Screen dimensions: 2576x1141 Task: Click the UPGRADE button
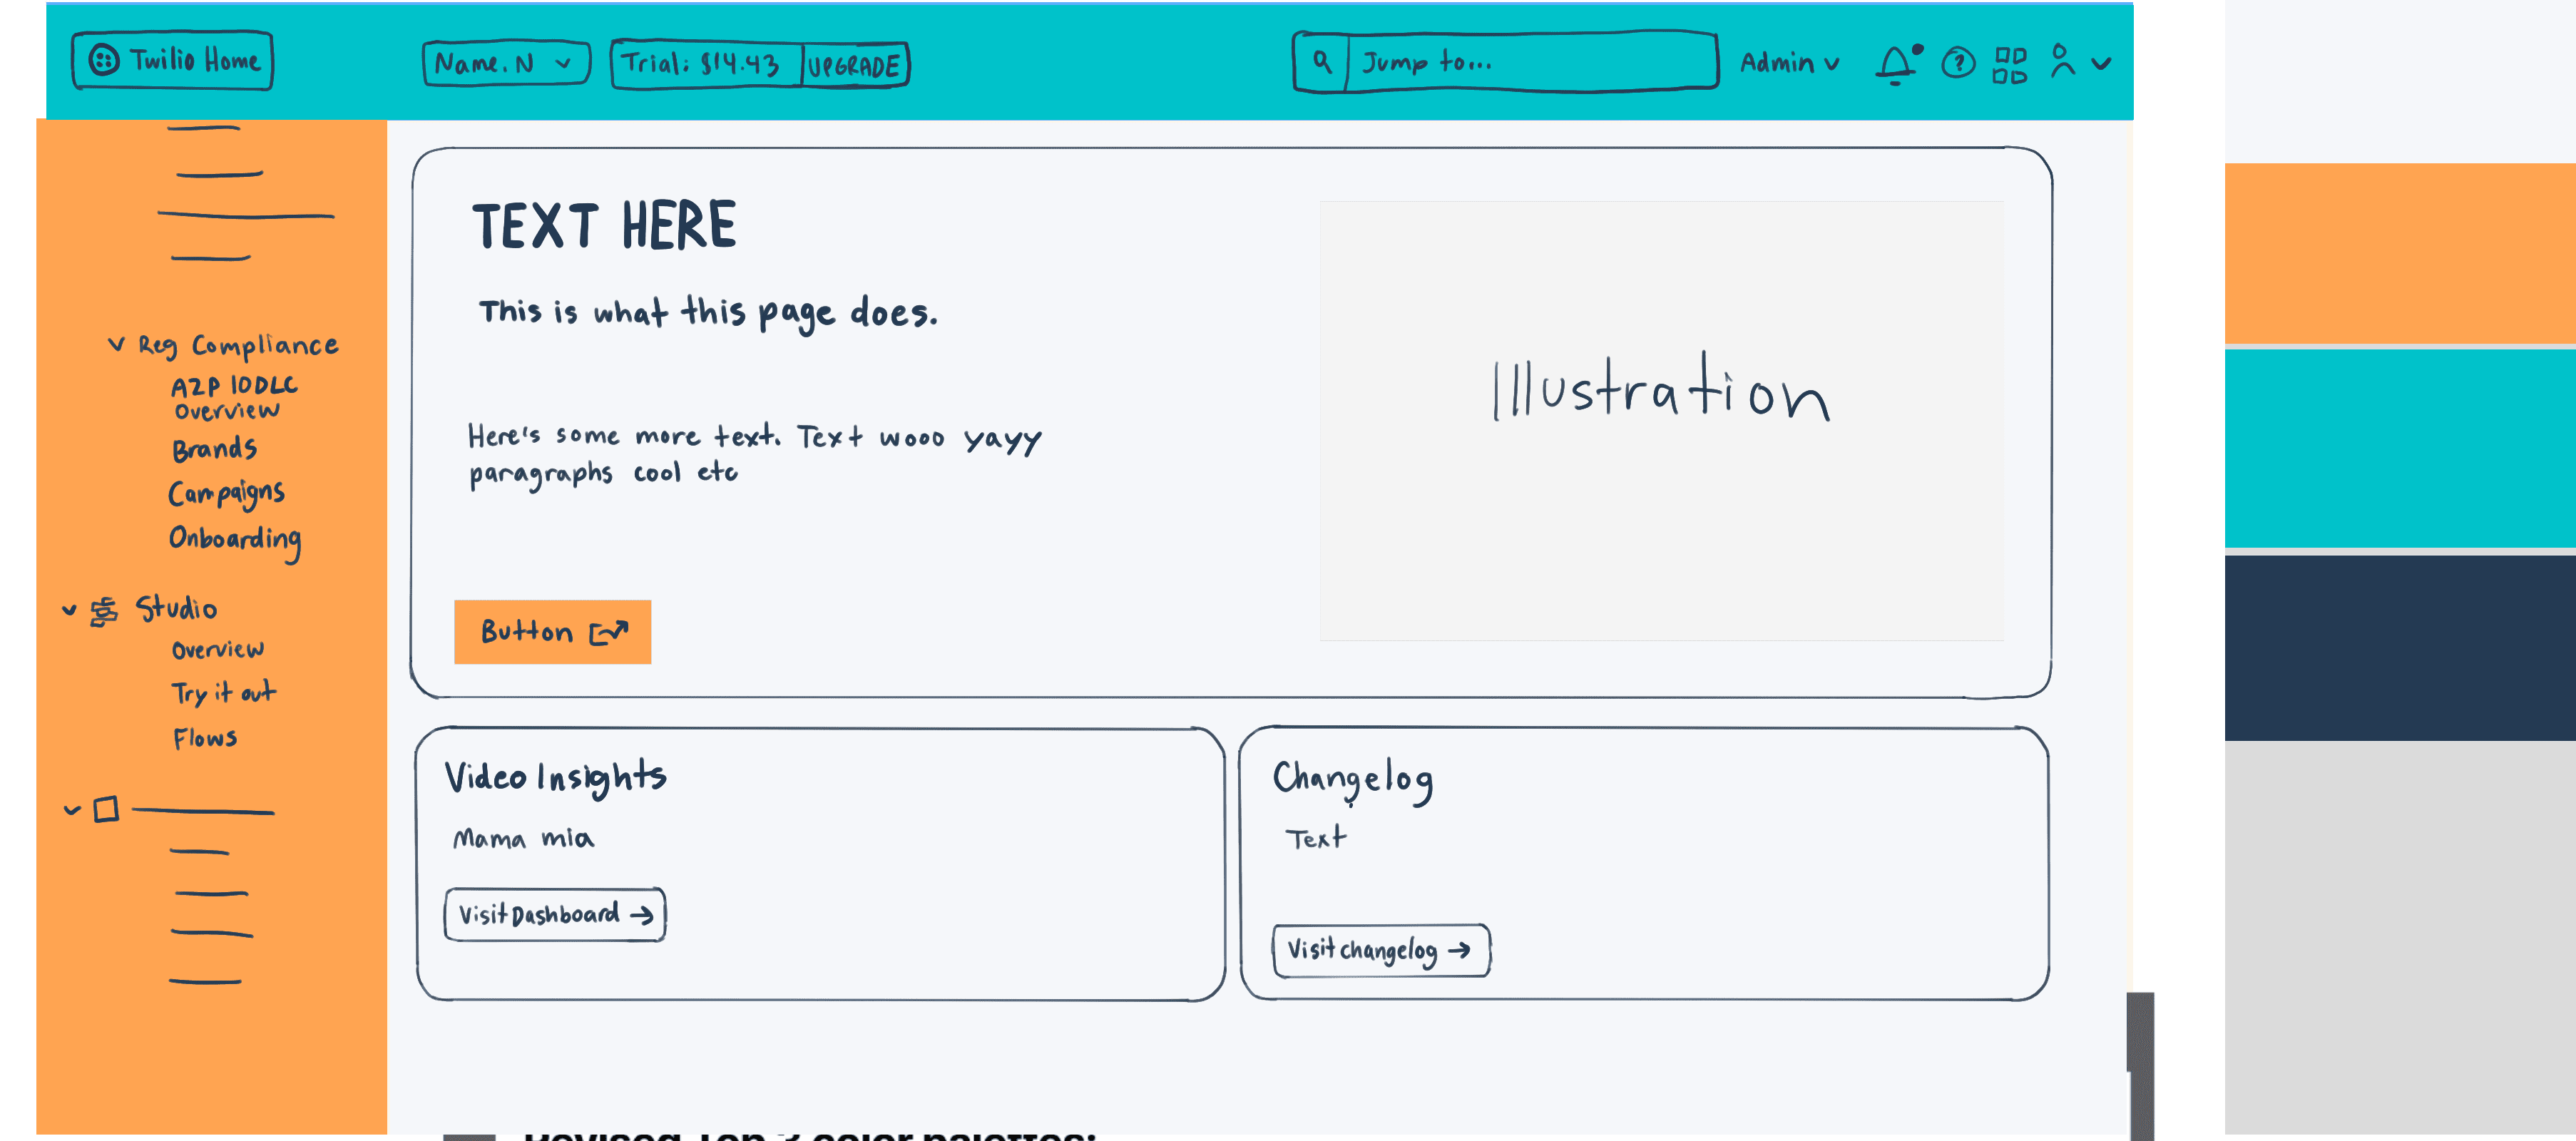pos(854,66)
